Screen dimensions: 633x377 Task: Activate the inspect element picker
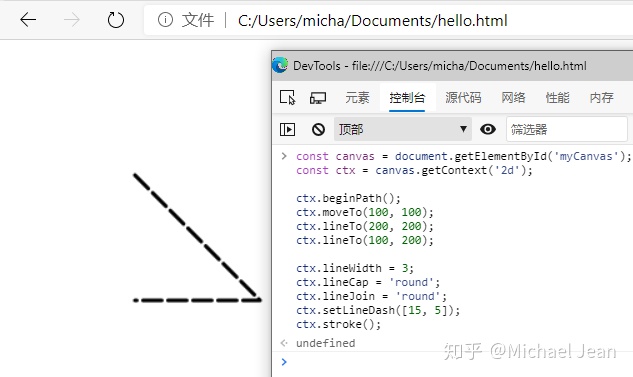tap(287, 97)
